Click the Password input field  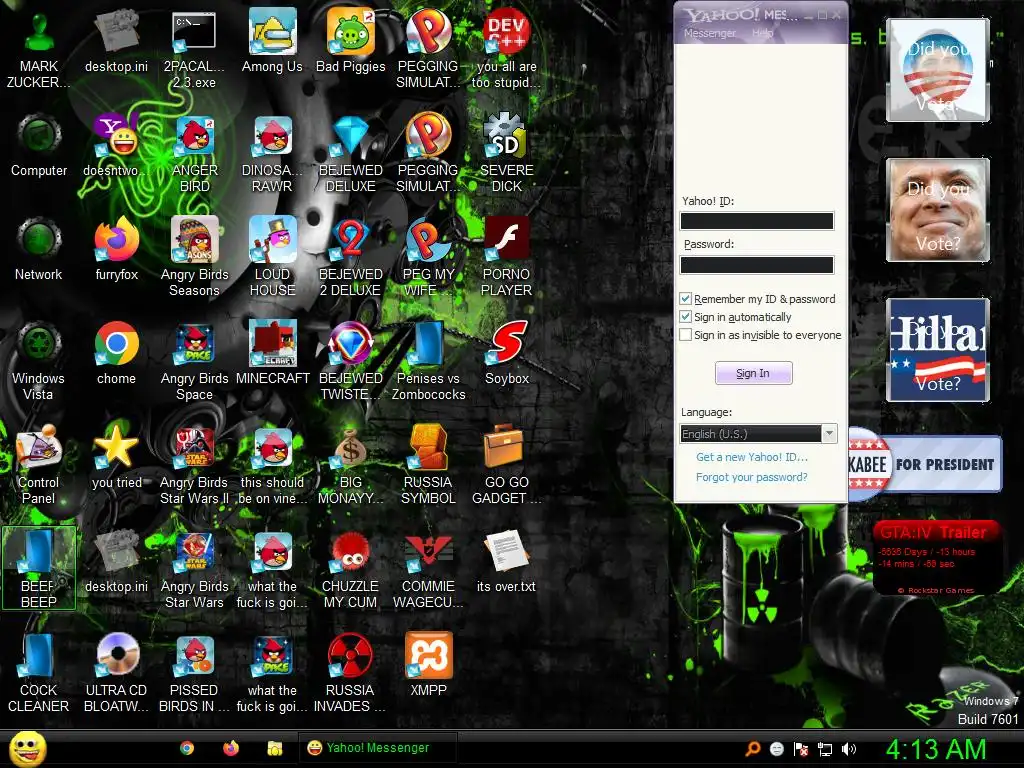click(757, 264)
